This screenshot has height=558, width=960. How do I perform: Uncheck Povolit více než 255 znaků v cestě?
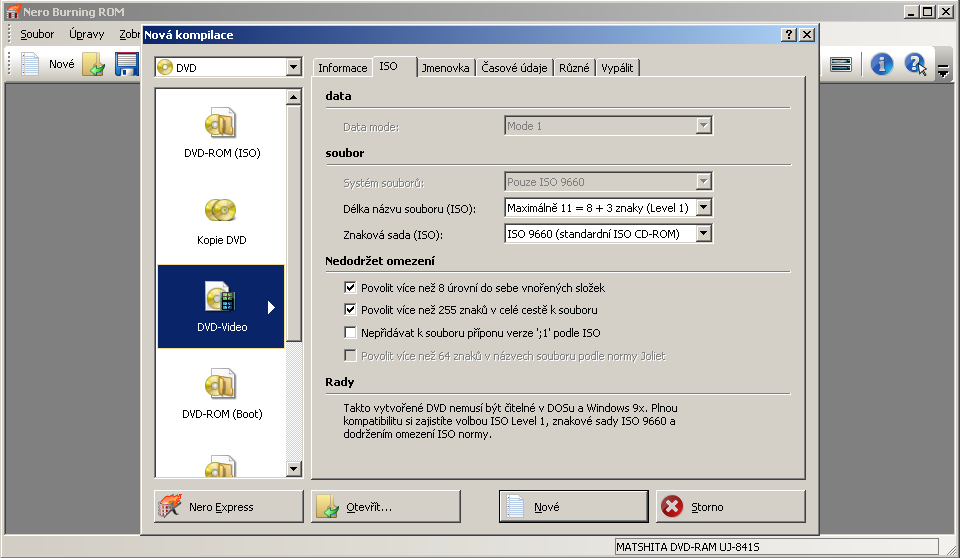(x=350, y=309)
